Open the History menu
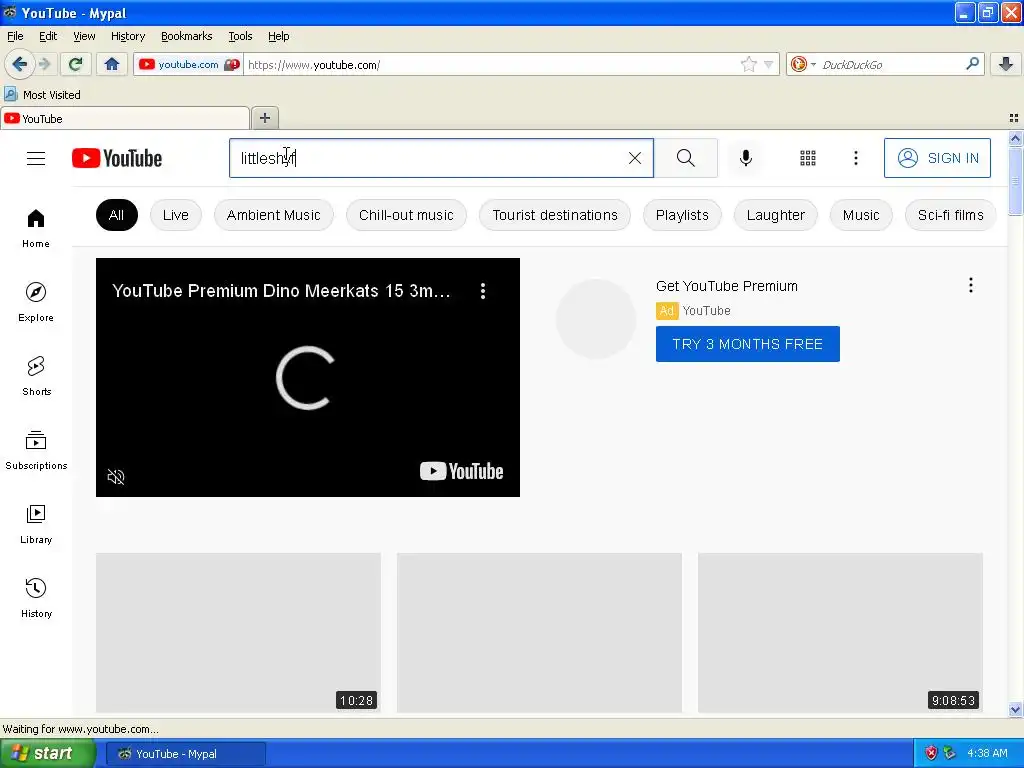The width and height of the screenshot is (1024, 768). click(128, 36)
